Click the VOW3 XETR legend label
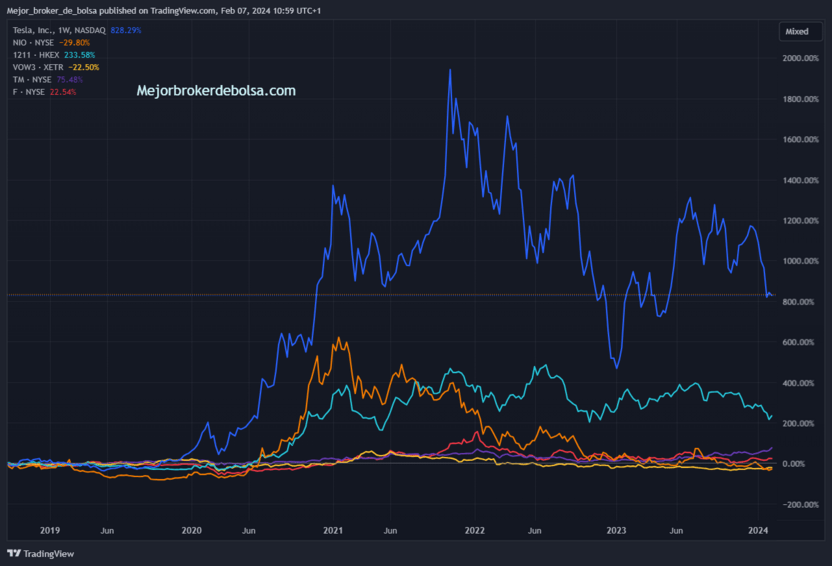Viewport: 832px width, 566px height. [x=38, y=67]
